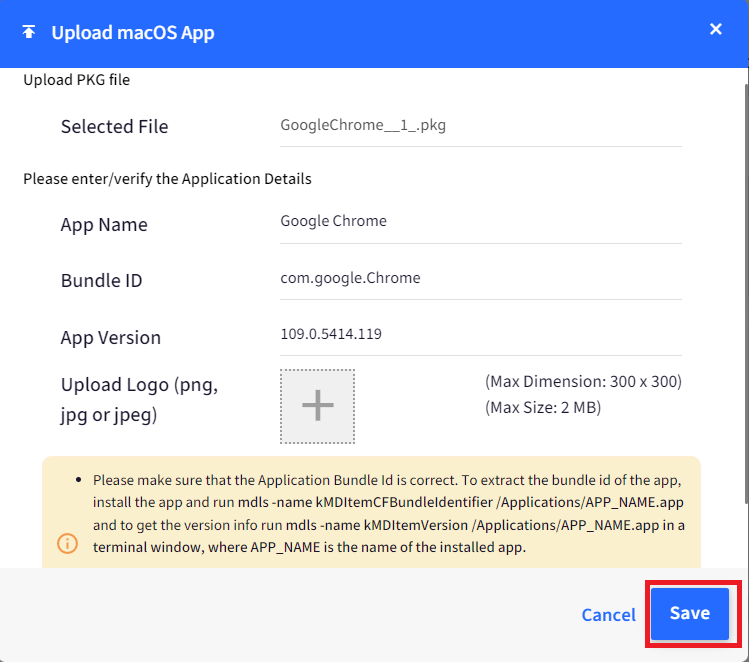Close the Upload macOS App dialog
Viewport: 749px width, 662px height.
716,29
